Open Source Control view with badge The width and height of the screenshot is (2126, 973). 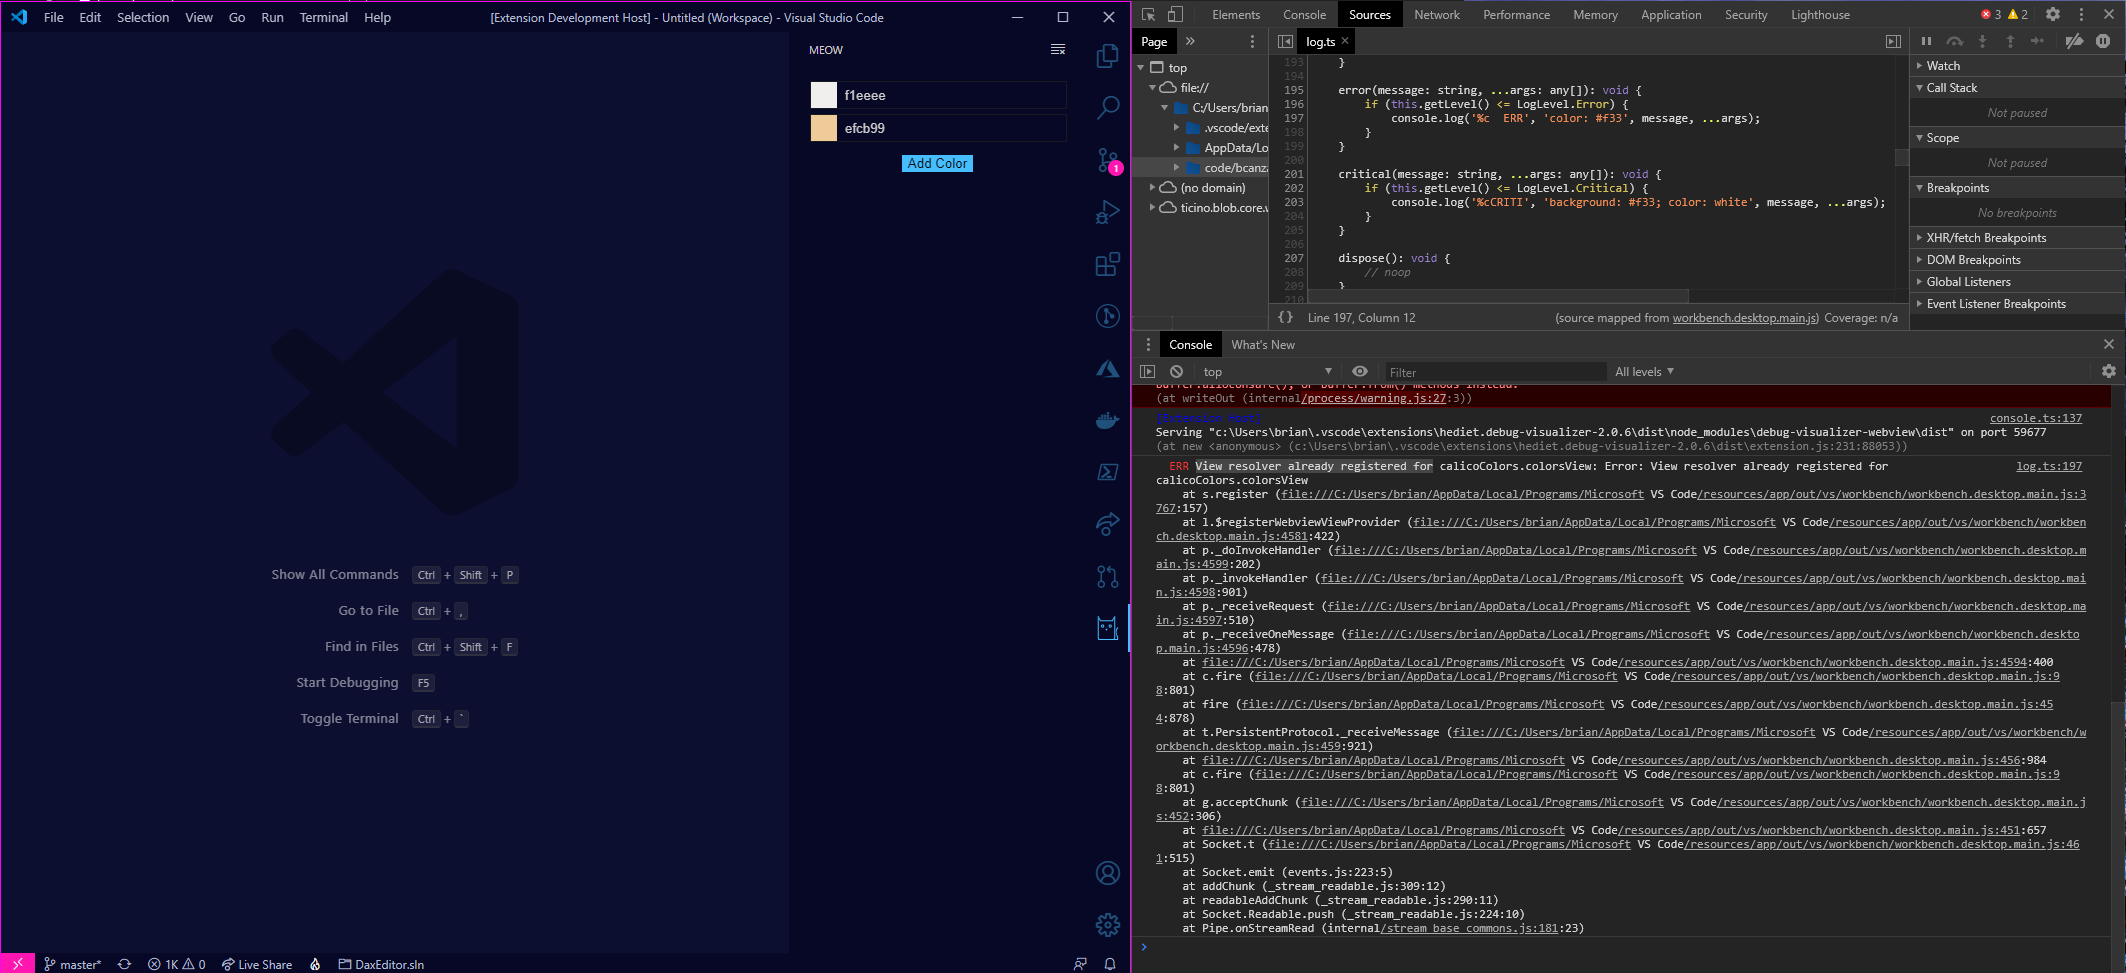pos(1107,160)
